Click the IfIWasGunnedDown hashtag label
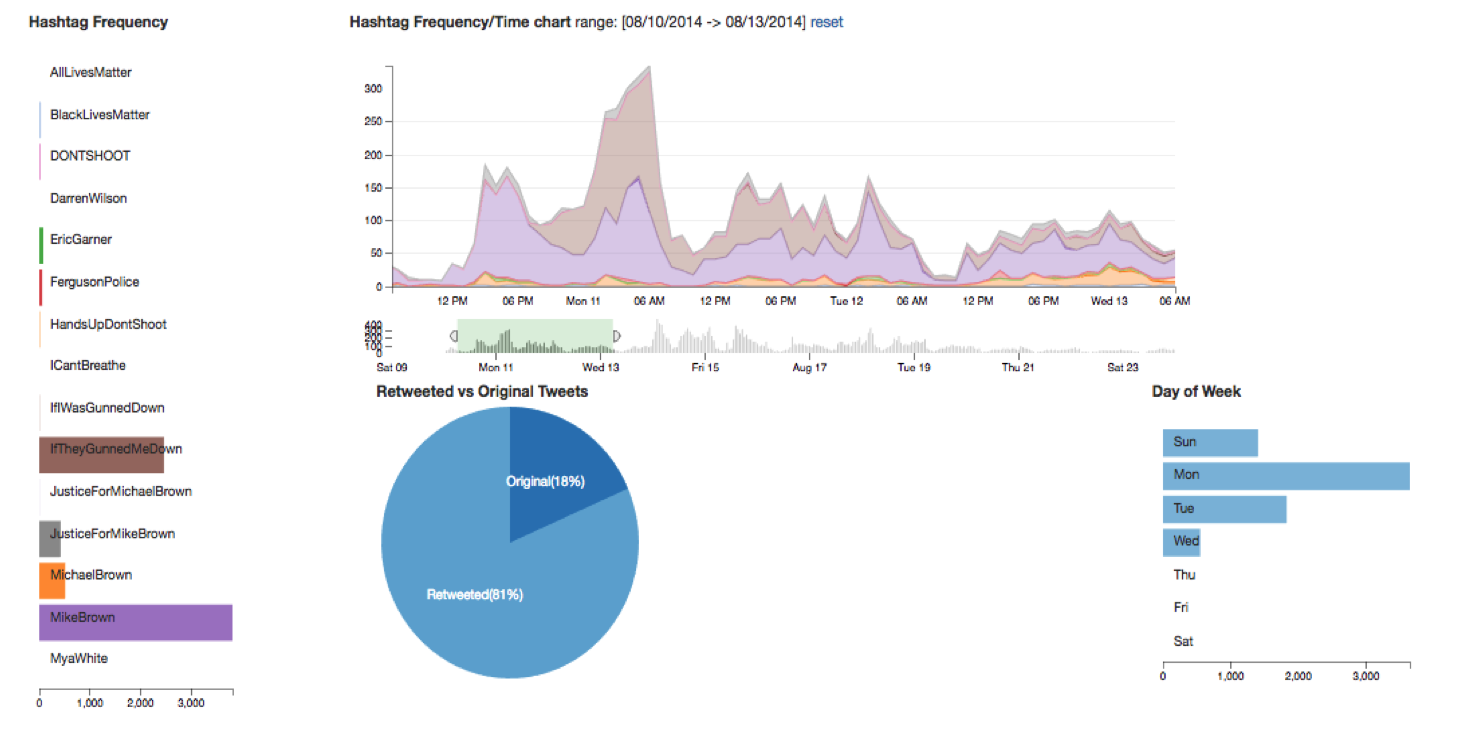 pos(107,407)
